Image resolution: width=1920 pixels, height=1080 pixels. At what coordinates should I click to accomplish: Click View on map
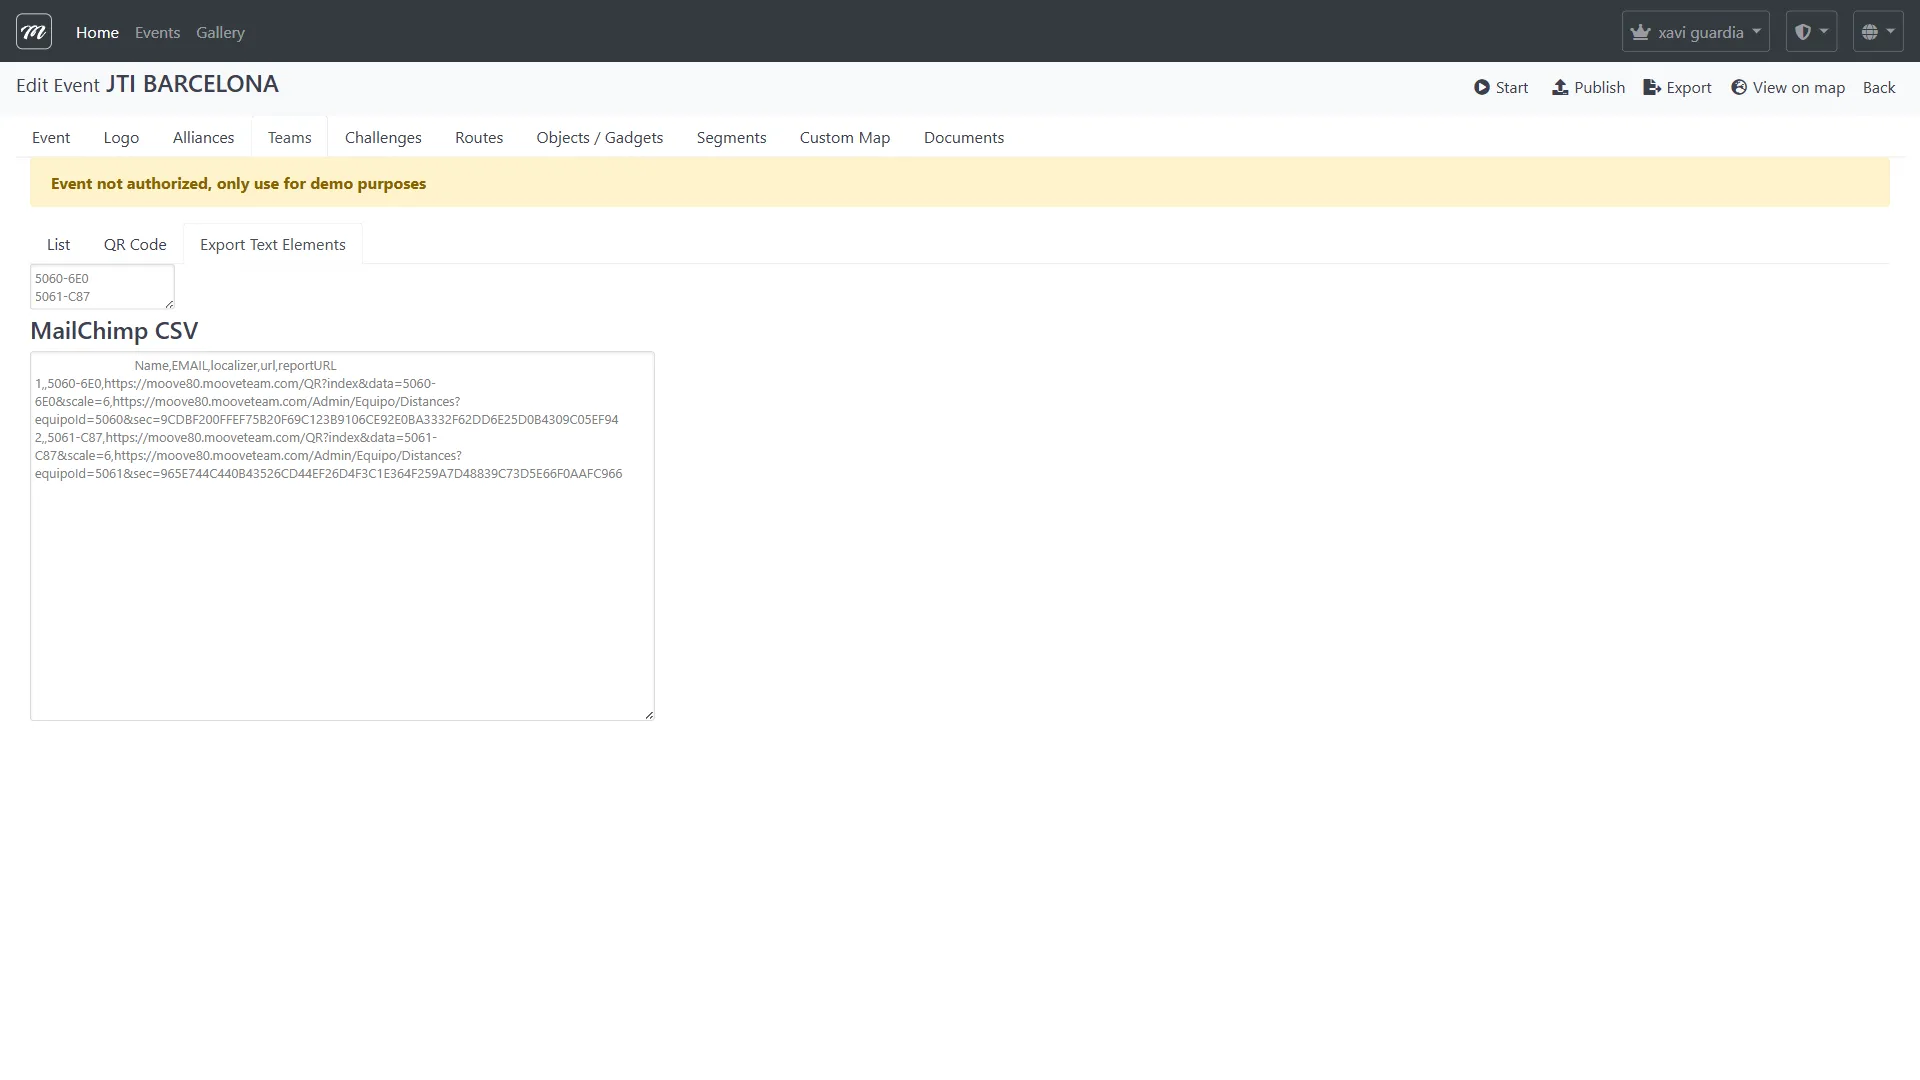click(1797, 87)
